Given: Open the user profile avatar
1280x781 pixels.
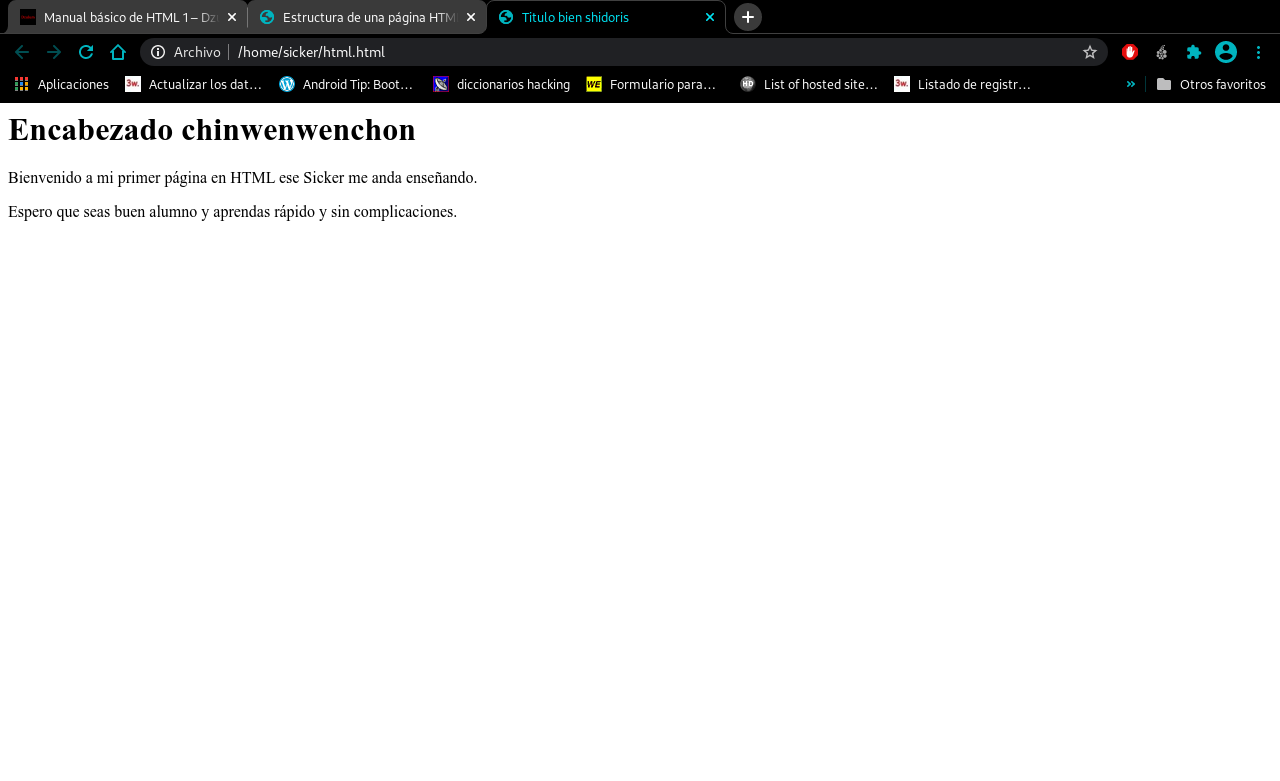Looking at the screenshot, I should click(x=1226, y=52).
